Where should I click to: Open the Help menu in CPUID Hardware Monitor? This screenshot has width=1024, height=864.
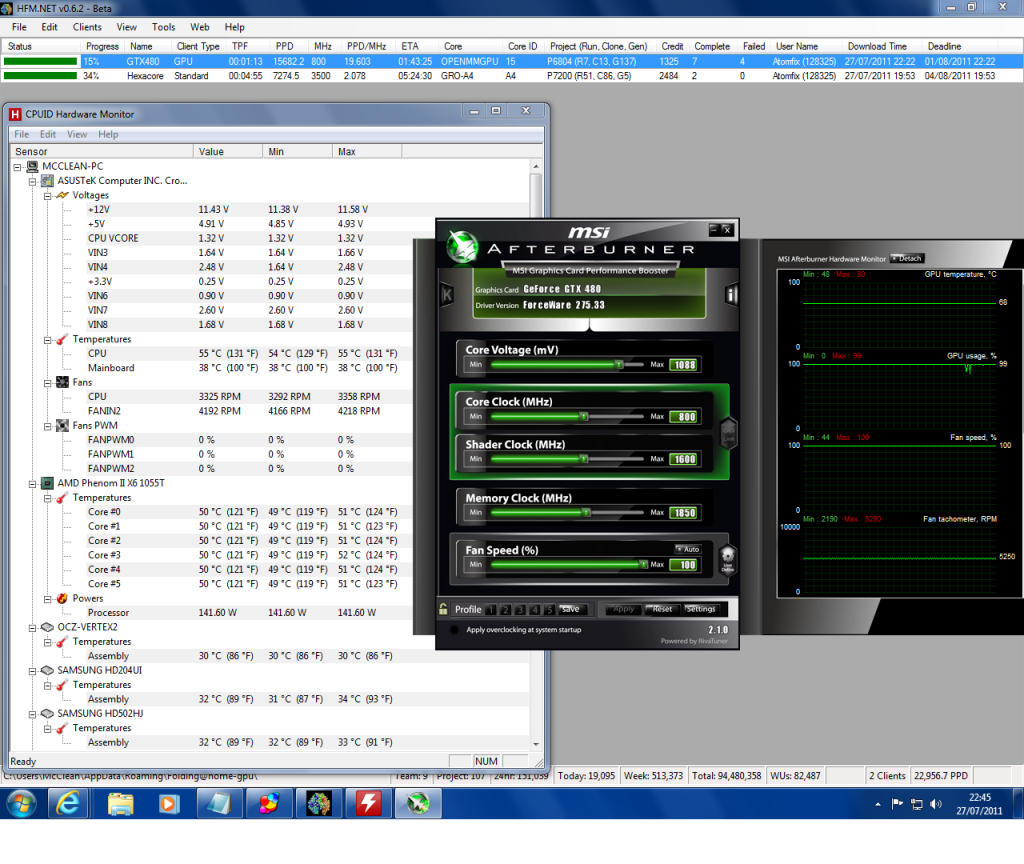click(108, 135)
